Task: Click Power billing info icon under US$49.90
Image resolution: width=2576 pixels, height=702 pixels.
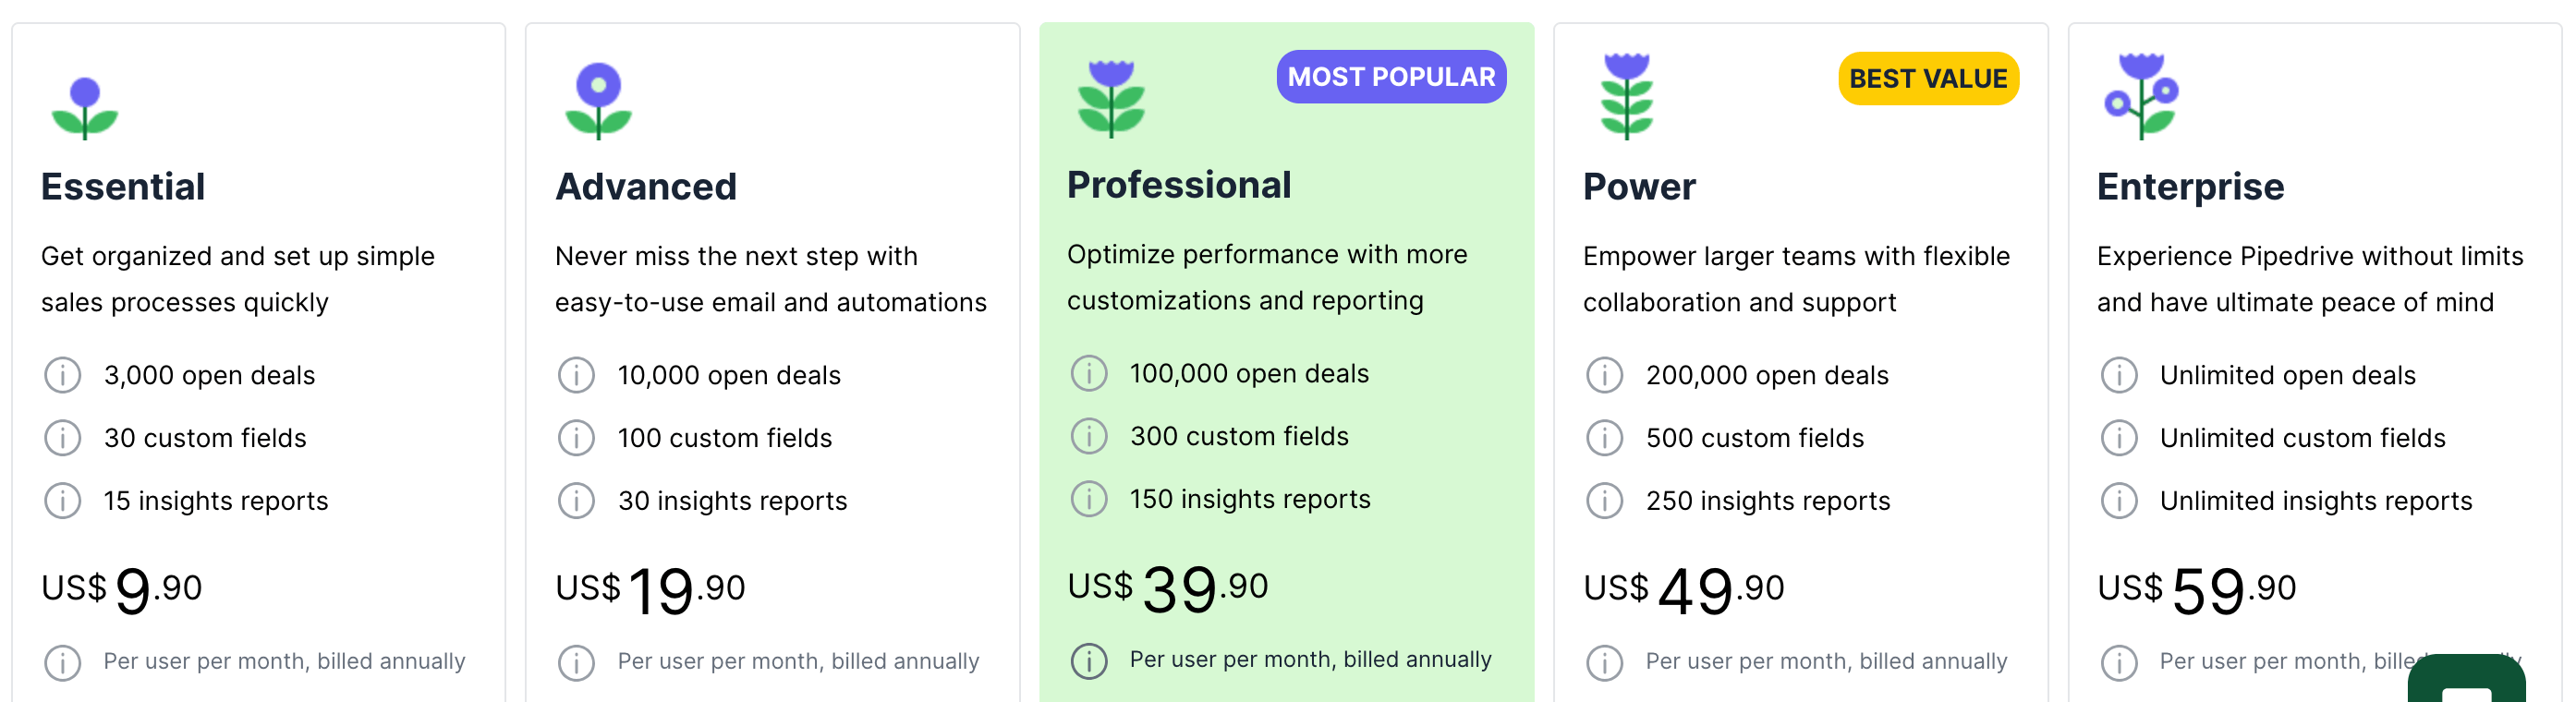Action: point(1604,663)
